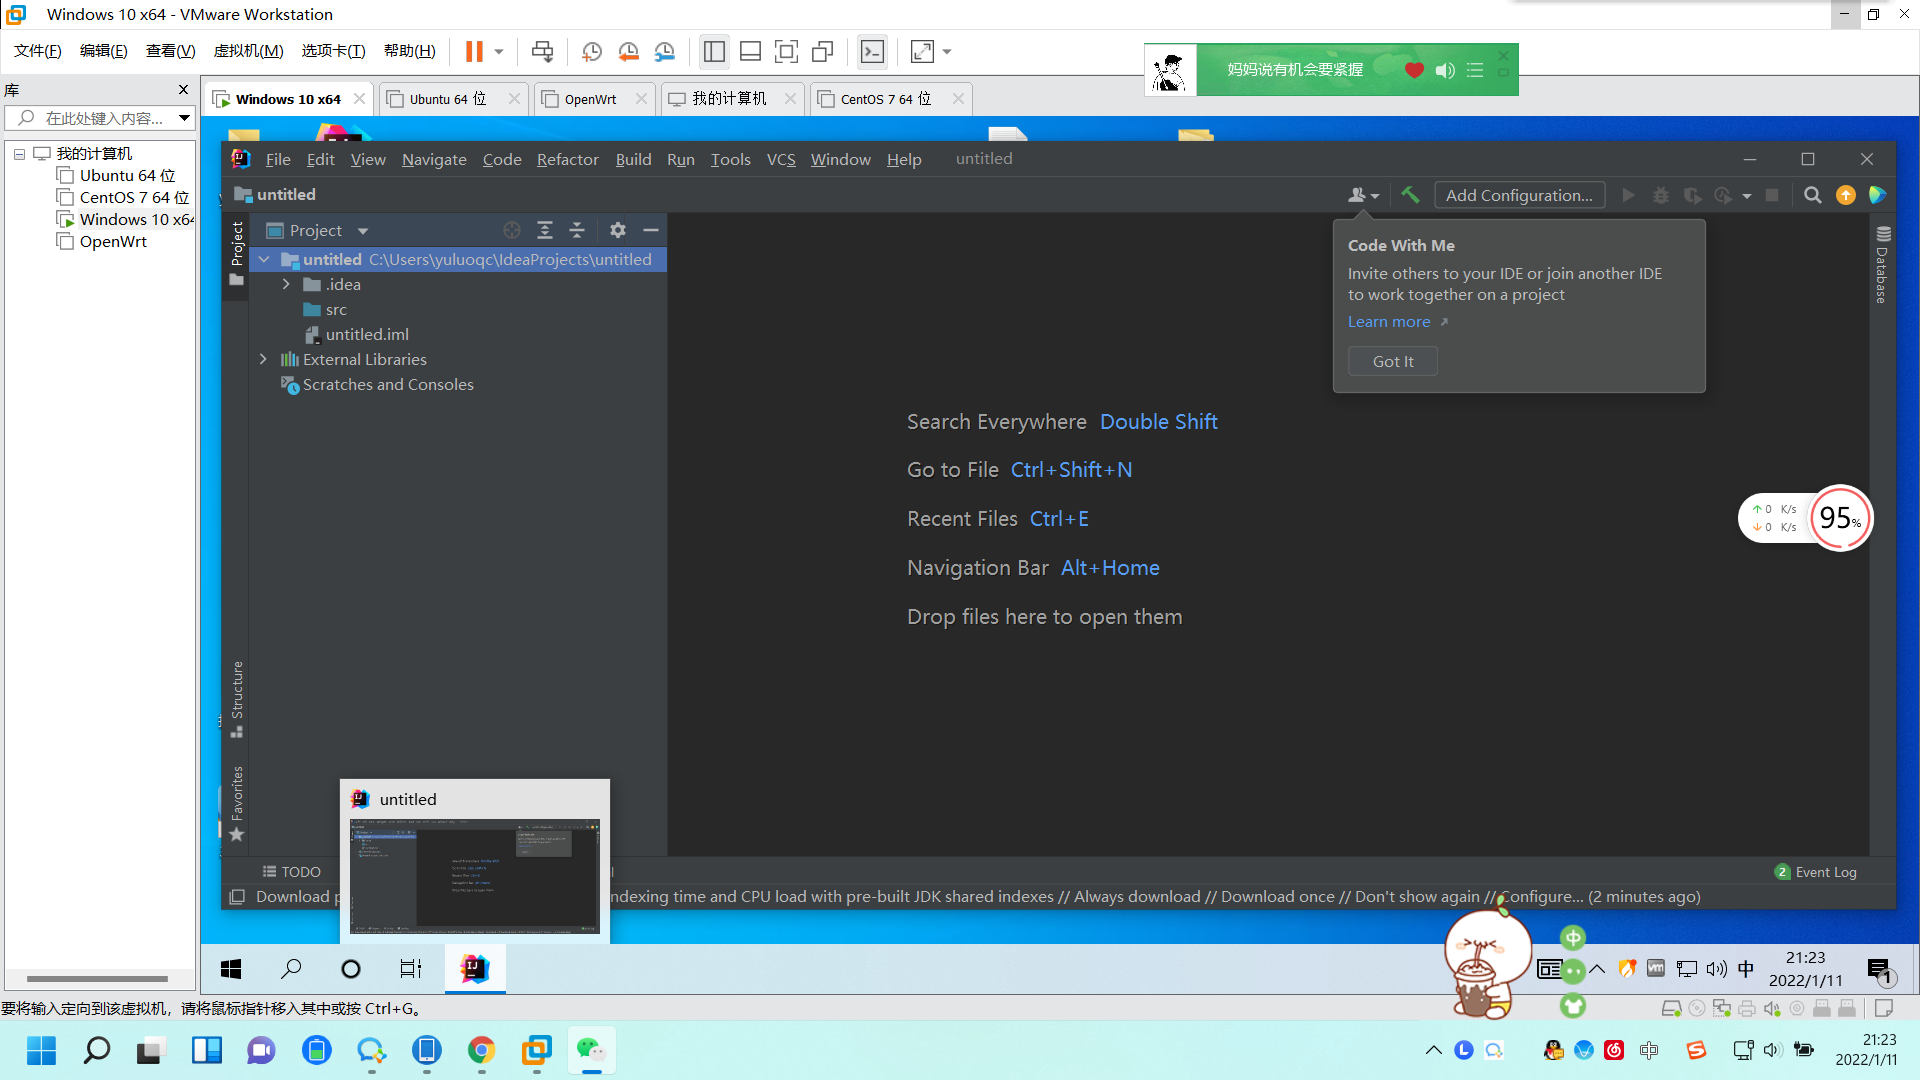Click Collapse All in Project panel
The height and width of the screenshot is (1080, 1920).
coord(577,230)
